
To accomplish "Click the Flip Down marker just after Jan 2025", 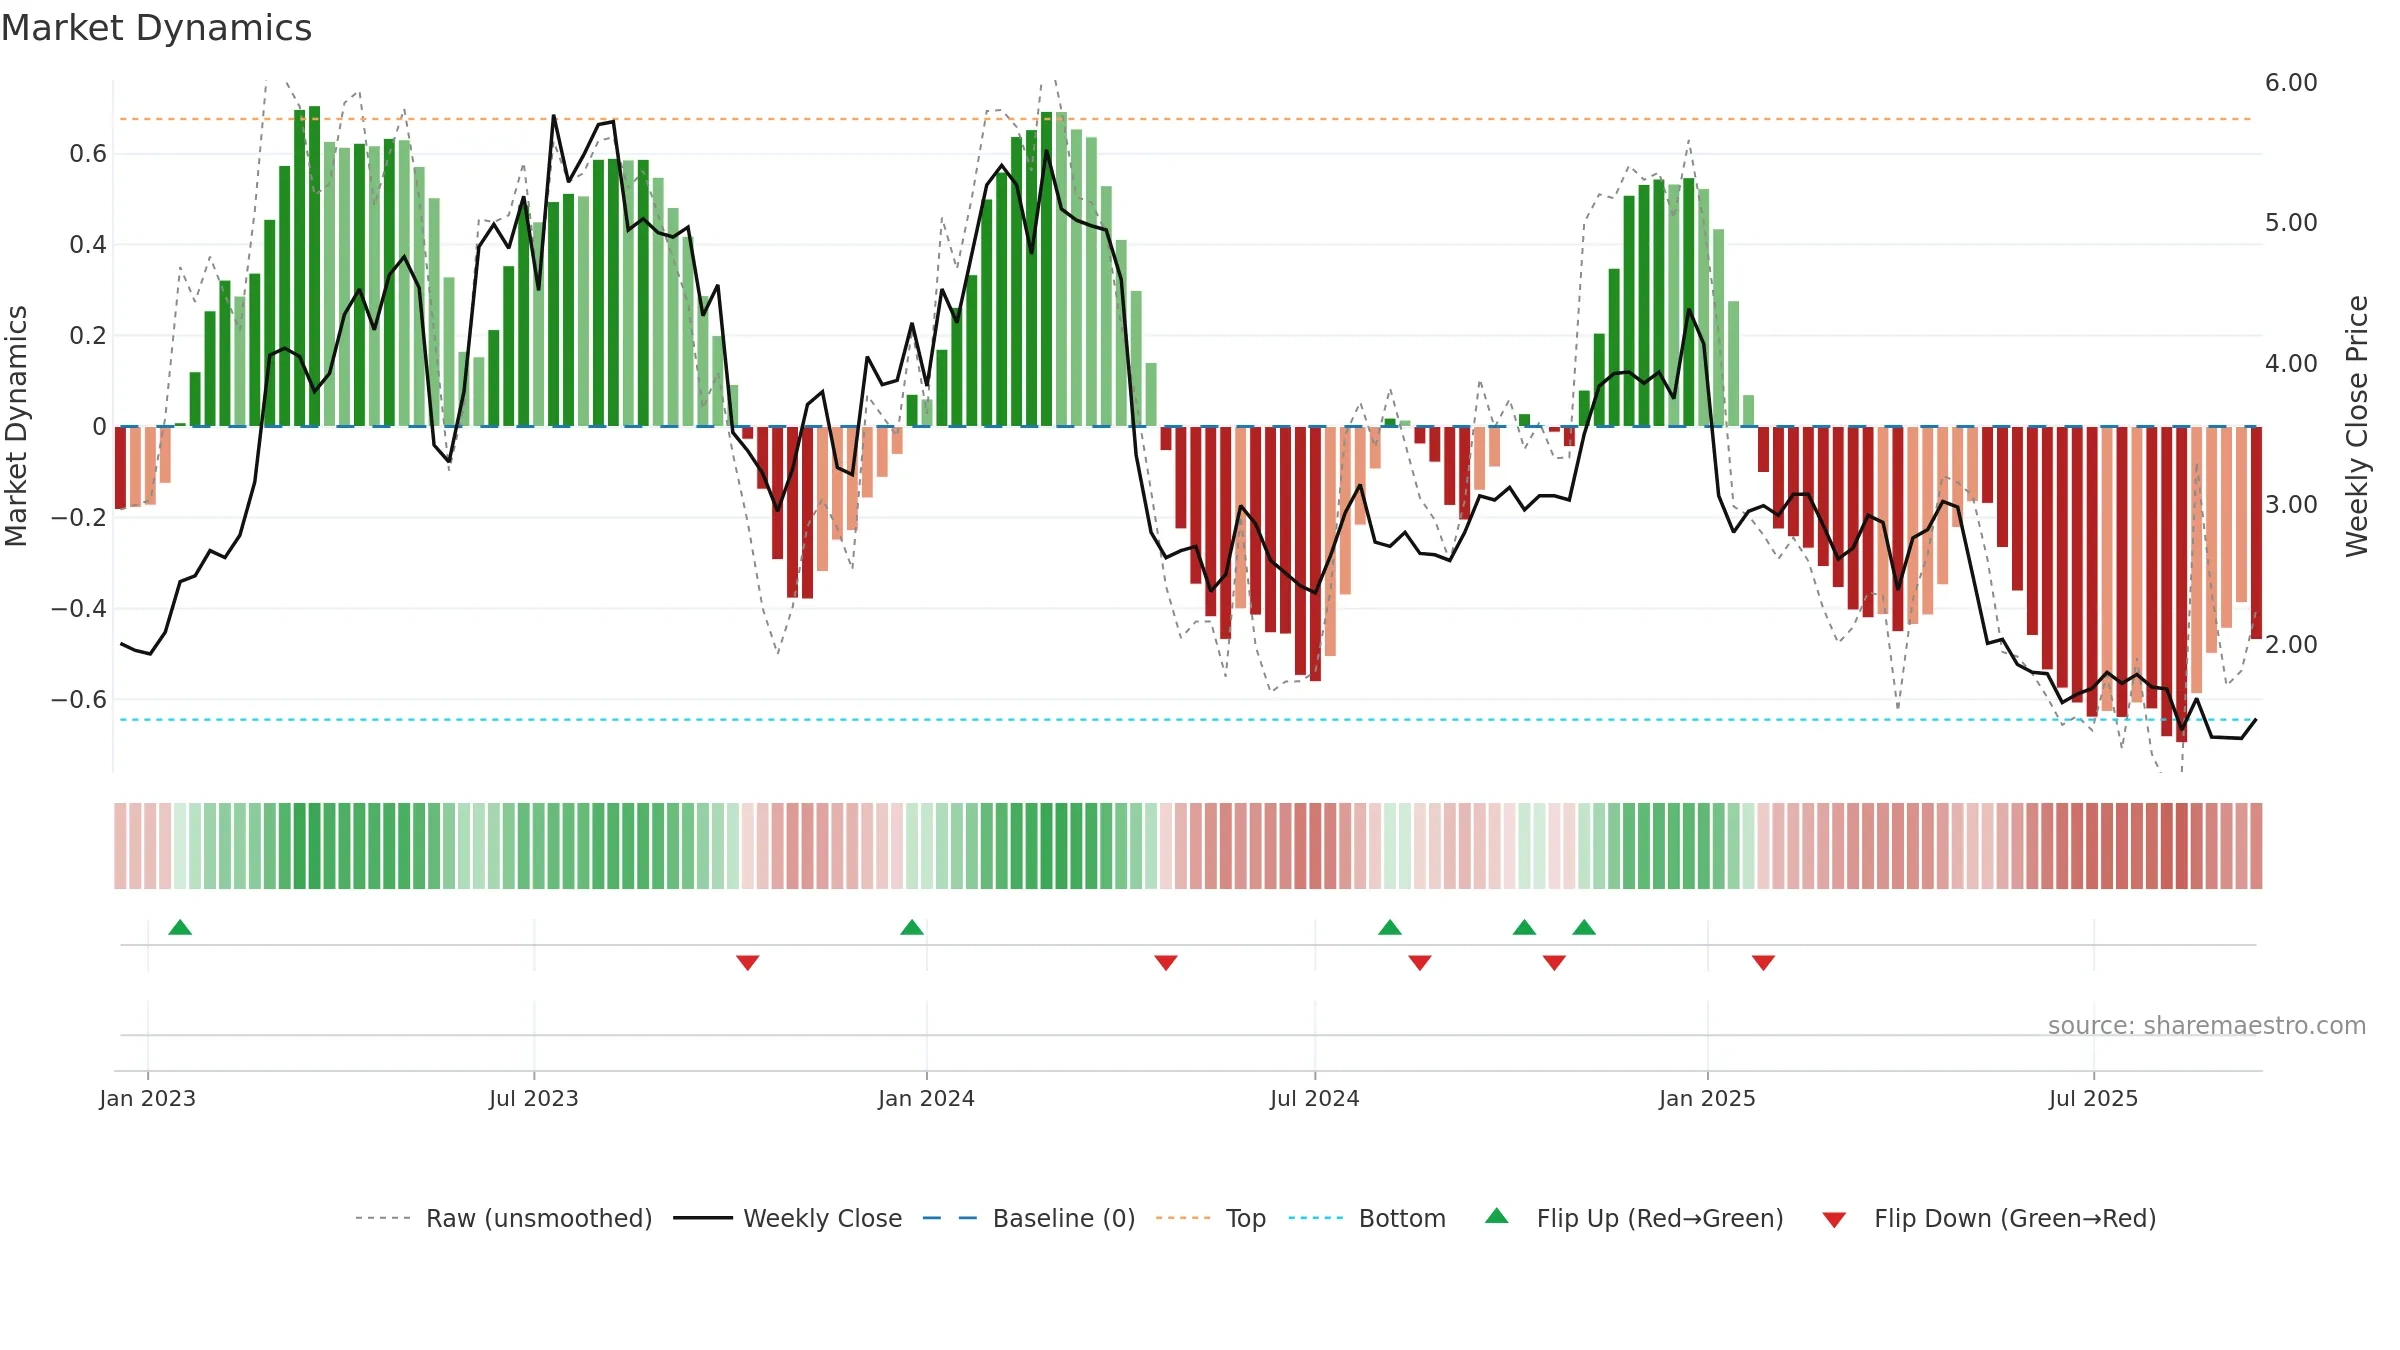I will click(x=1763, y=962).
